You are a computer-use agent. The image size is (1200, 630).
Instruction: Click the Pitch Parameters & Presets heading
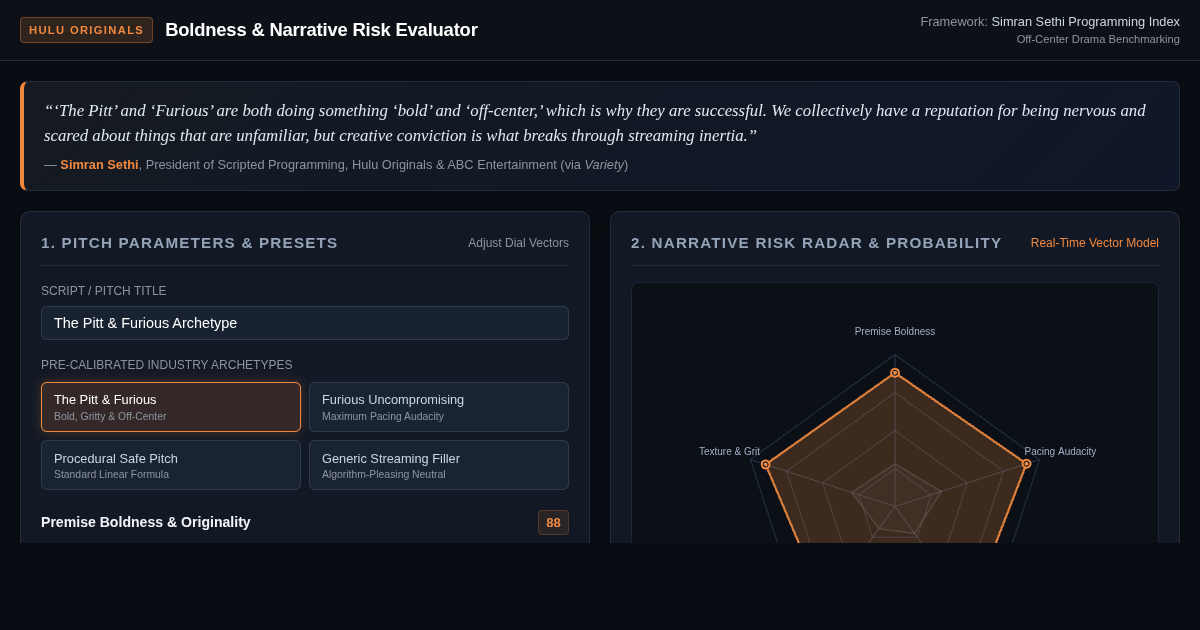coord(190,243)
